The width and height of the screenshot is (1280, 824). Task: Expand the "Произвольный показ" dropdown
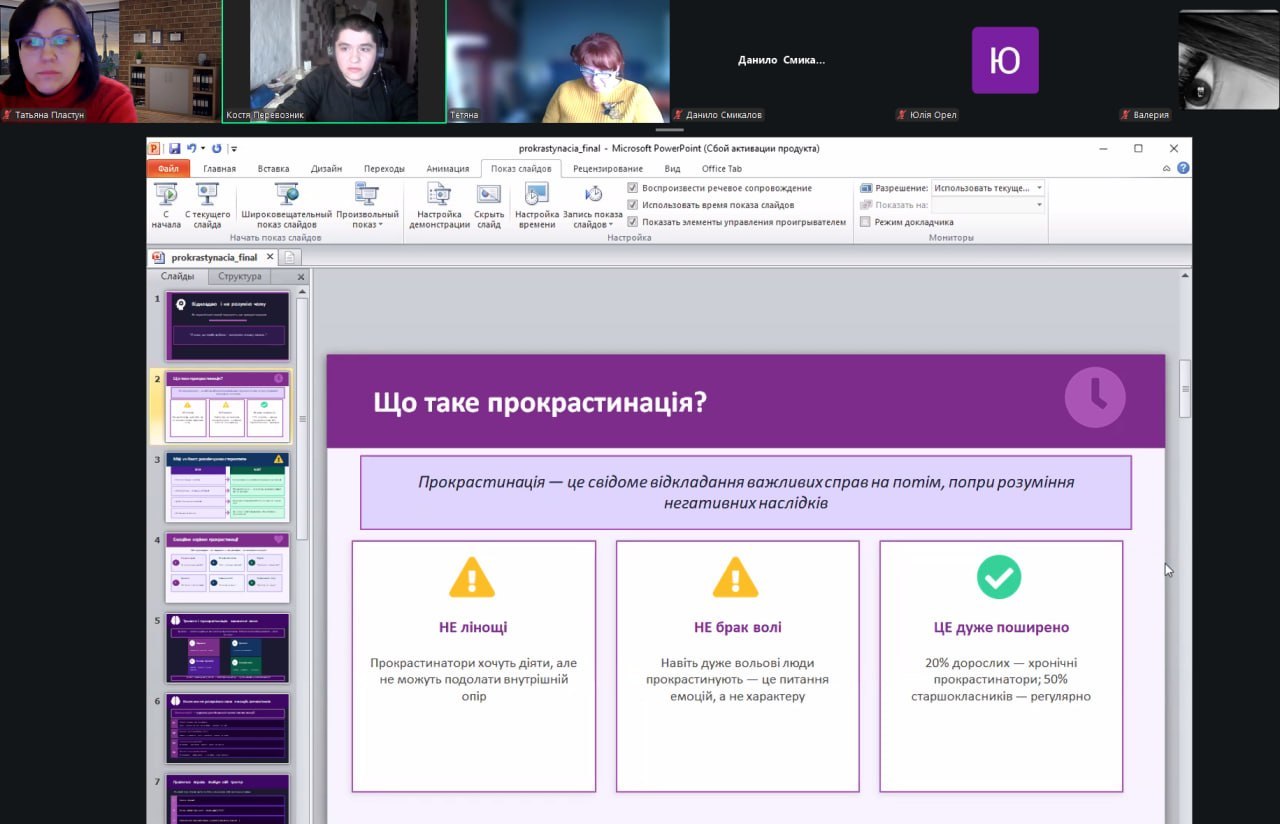[367, 225]
